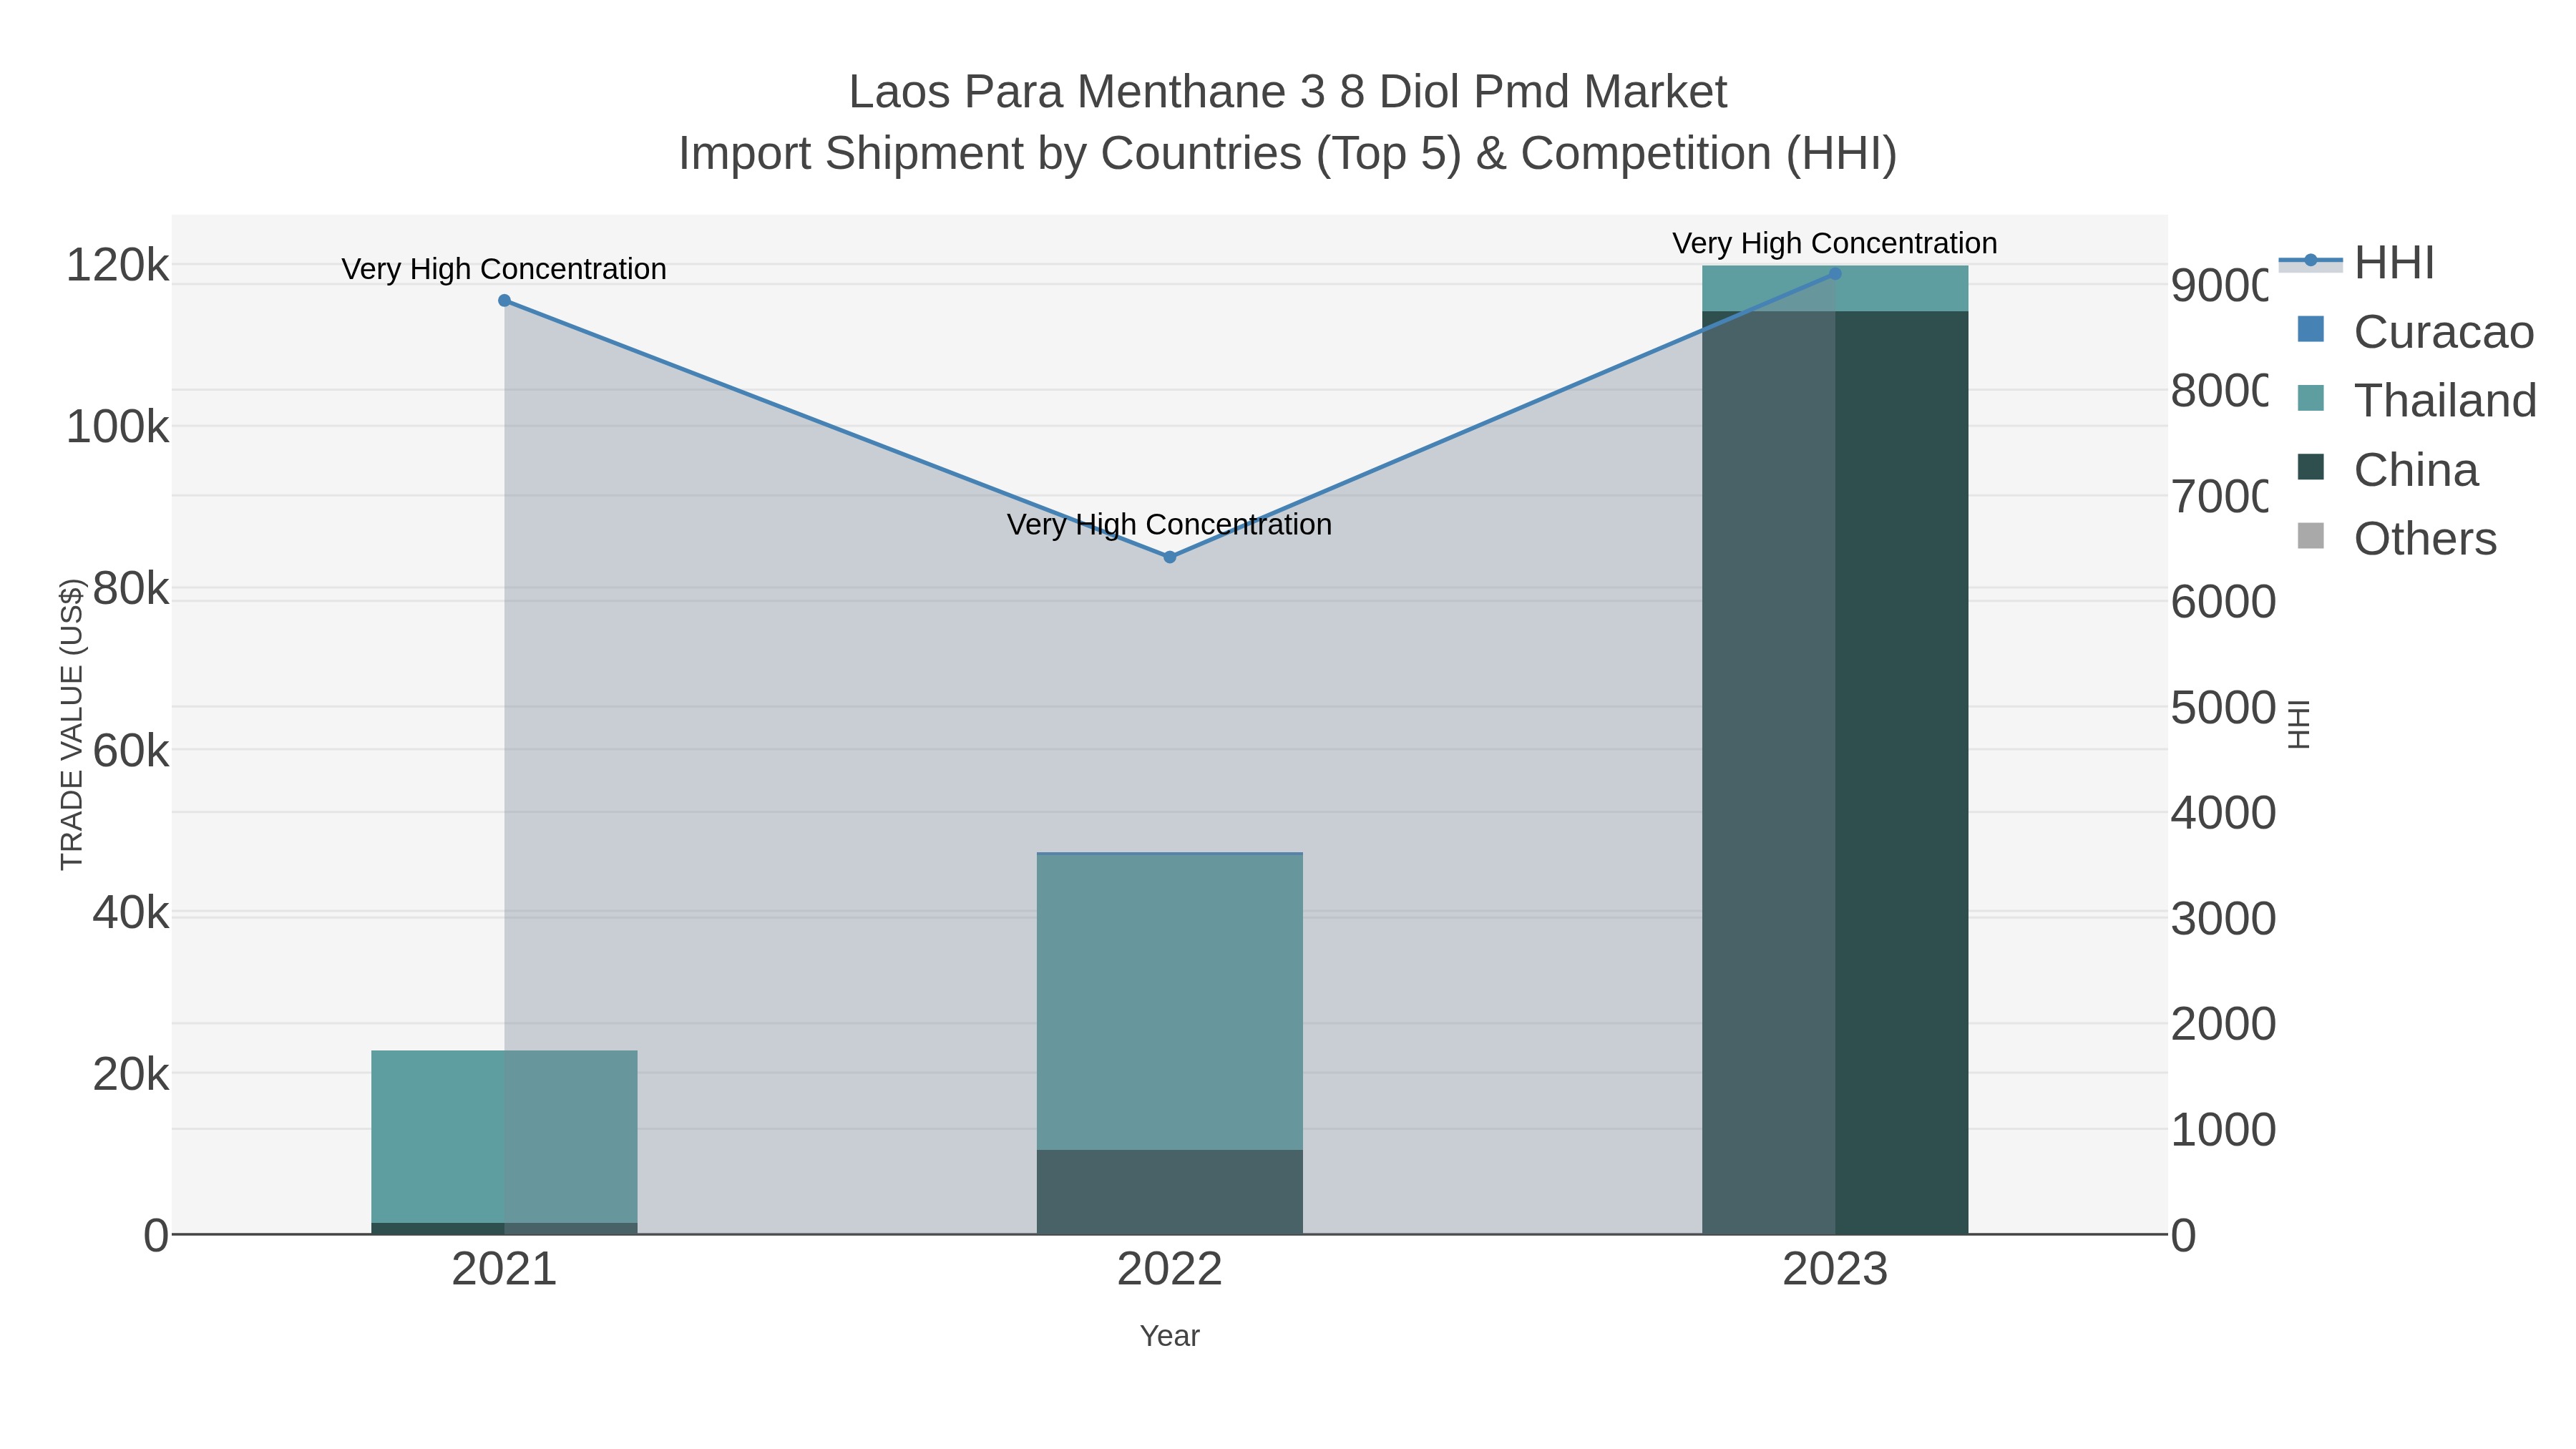Click the 'Year' axis title
Image resolution: width=2576 pixels, height=1449 pixels.
[1170, 1336]
